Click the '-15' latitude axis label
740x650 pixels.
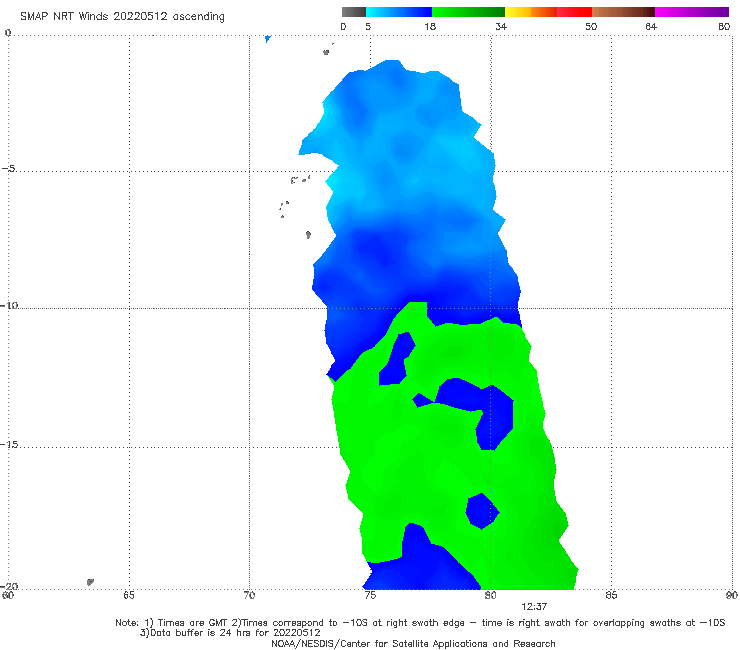point(9,444)
